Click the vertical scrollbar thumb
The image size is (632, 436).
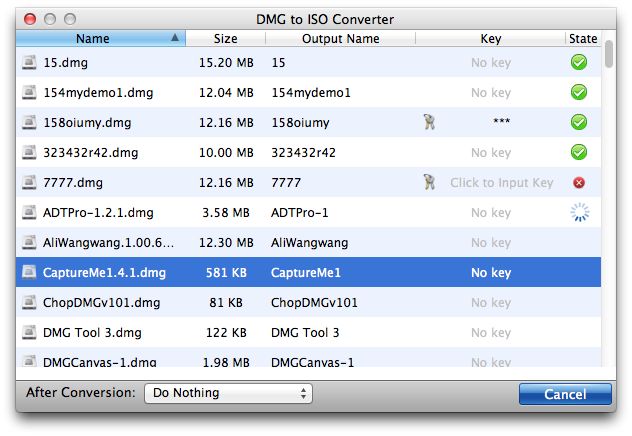(609, 54)
